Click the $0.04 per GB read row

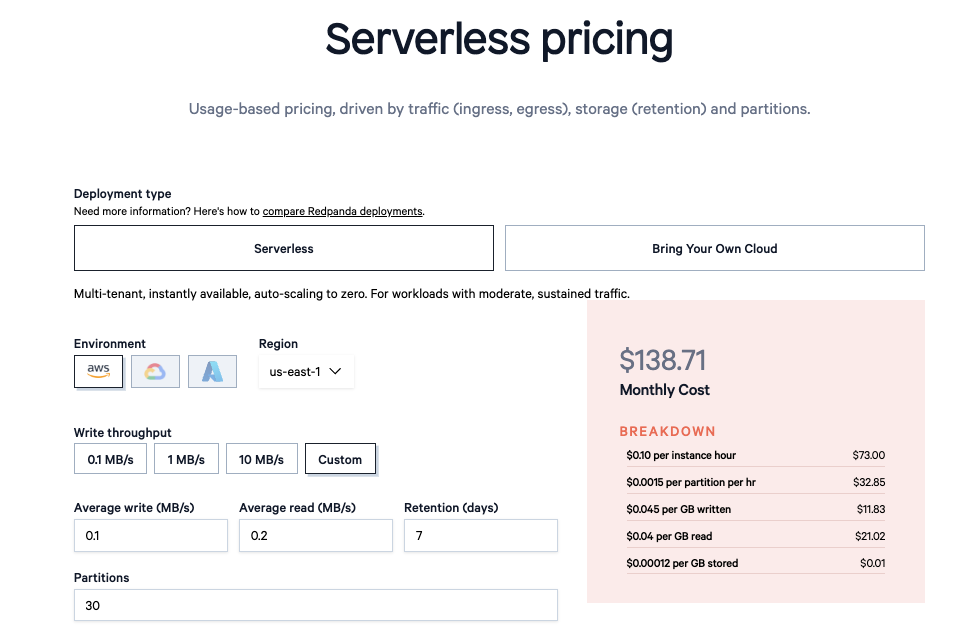click(755, 536)
